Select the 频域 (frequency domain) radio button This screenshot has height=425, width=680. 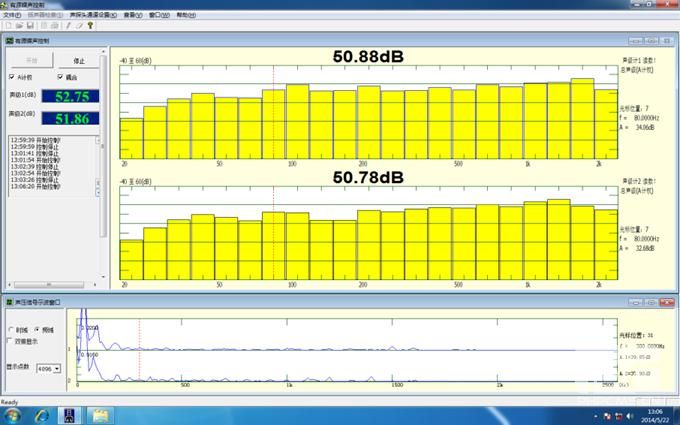37,330
